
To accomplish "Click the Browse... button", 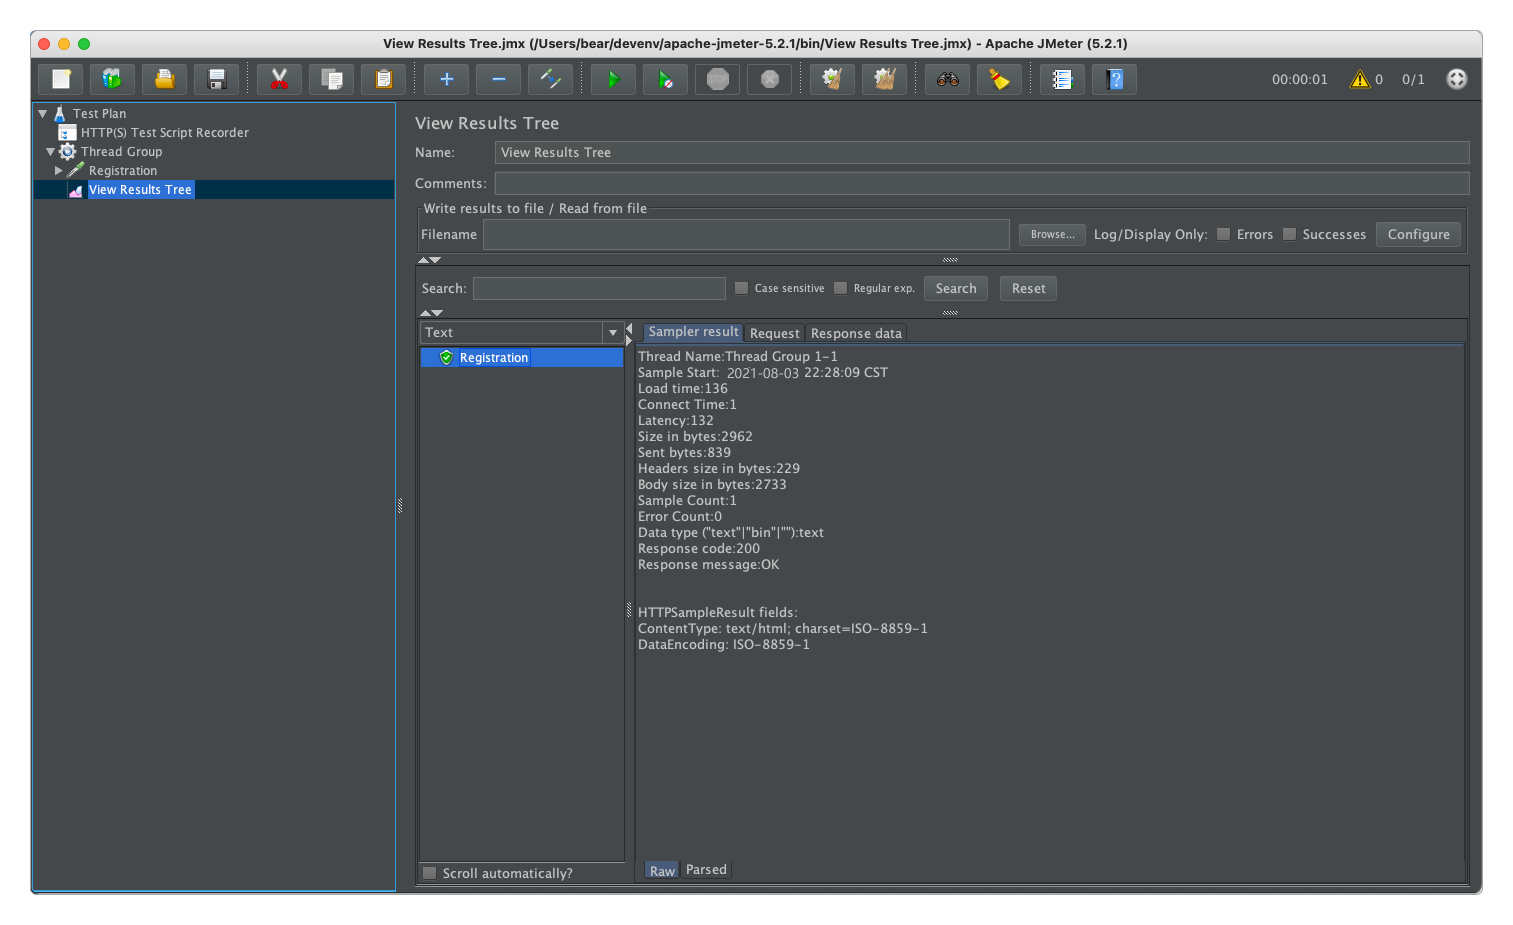I will click(1052, 234).
